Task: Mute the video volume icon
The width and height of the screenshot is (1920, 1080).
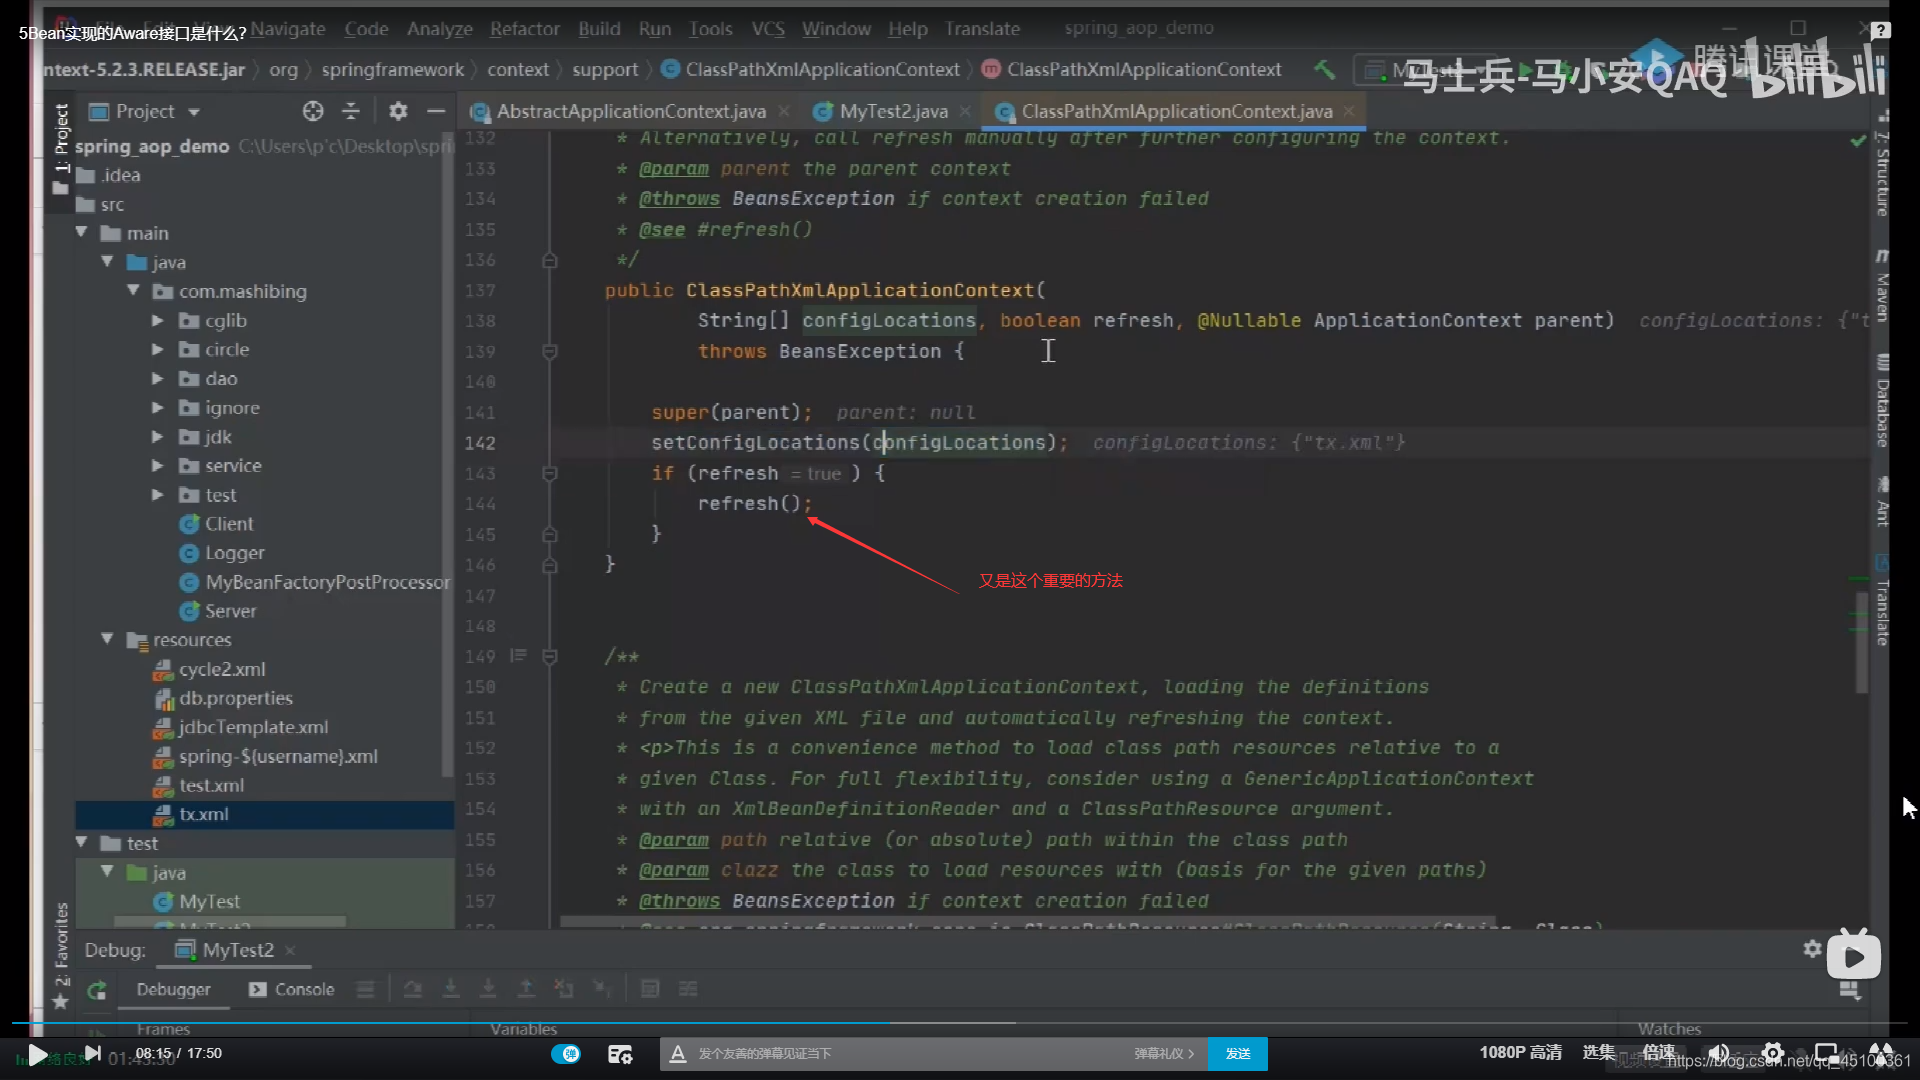Action: coord(1719,1053)
